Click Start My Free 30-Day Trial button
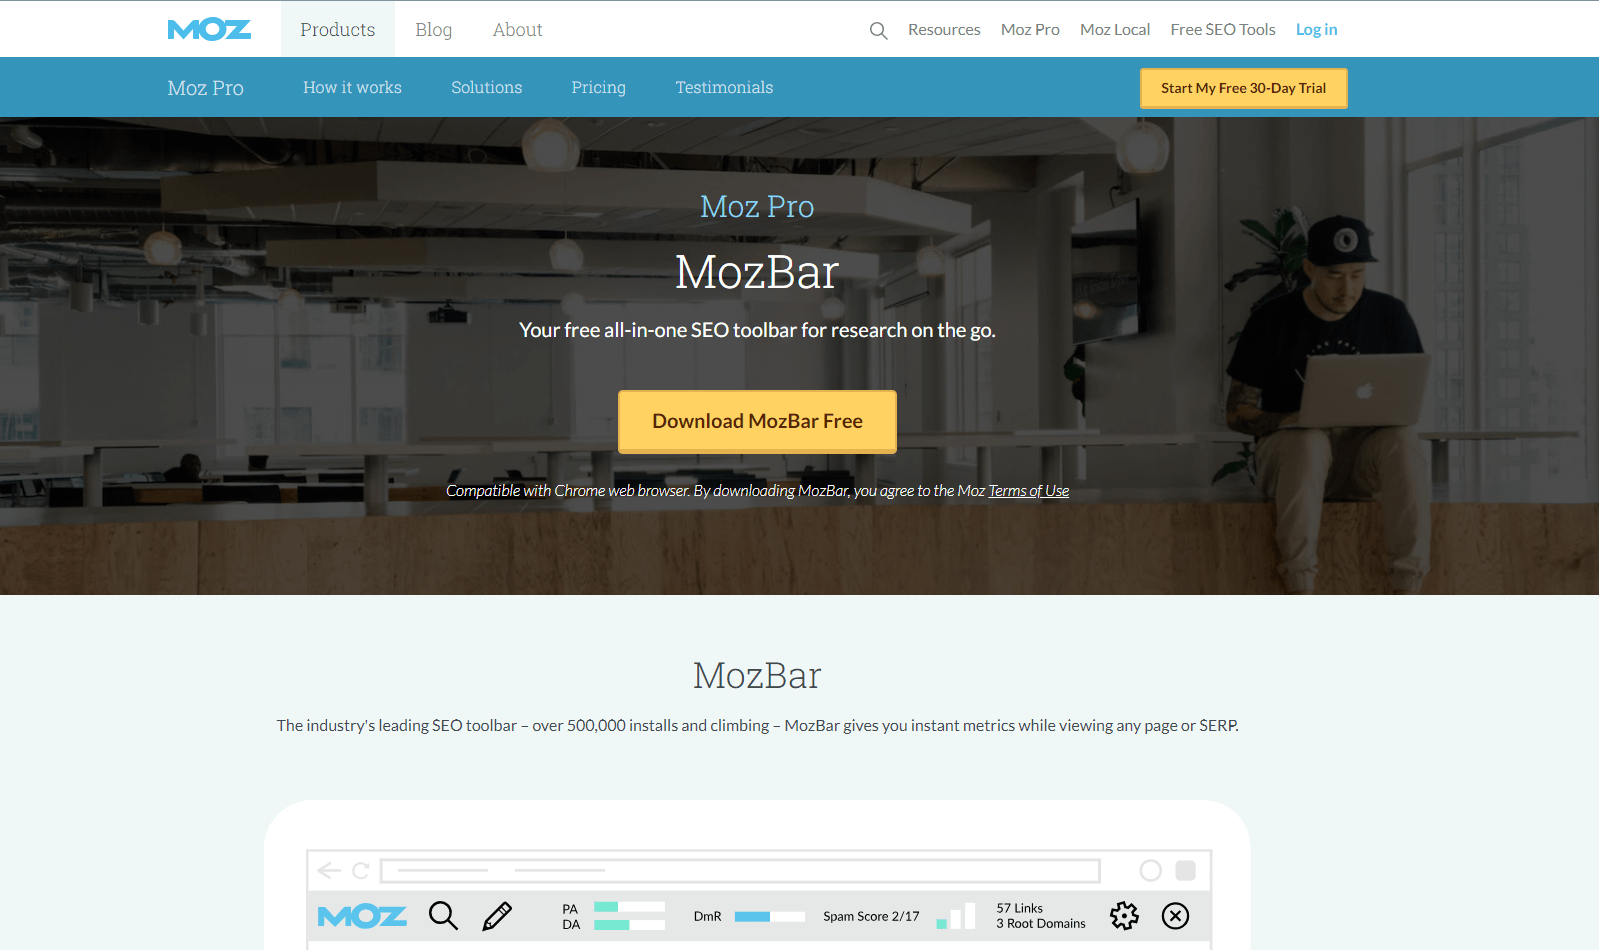 coord(1244,88)
